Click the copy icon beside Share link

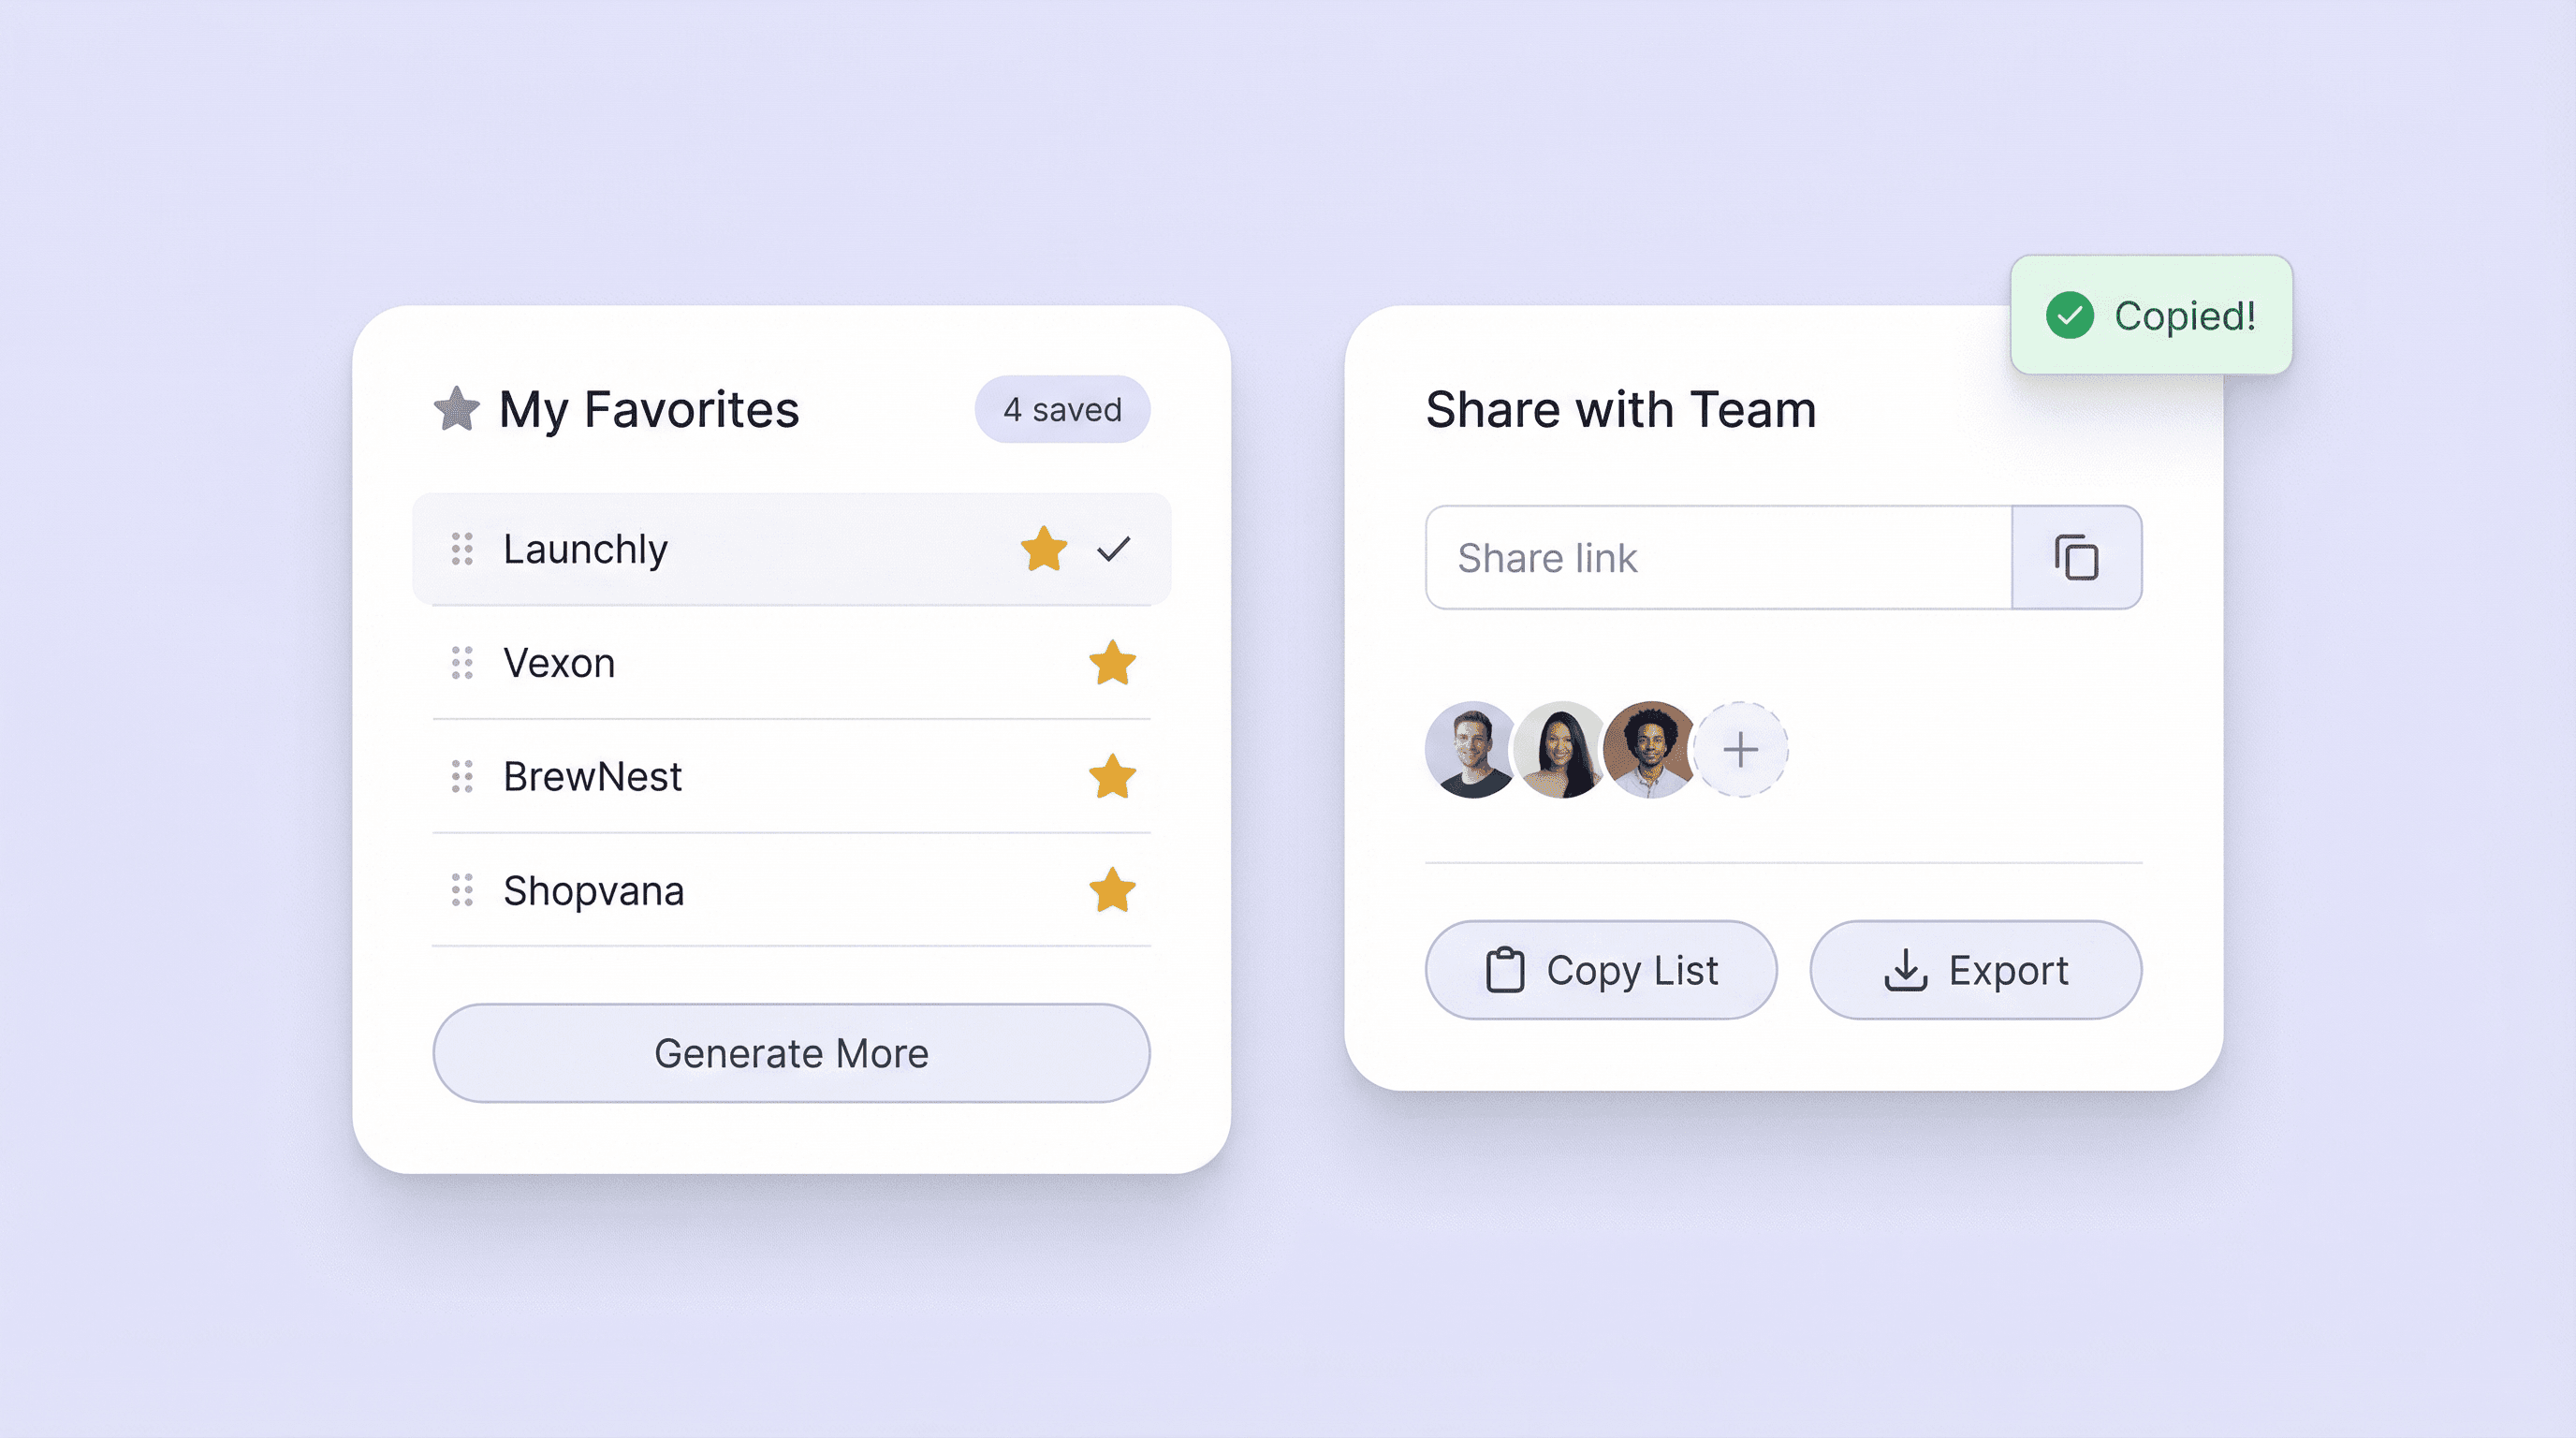(2076, 558)
